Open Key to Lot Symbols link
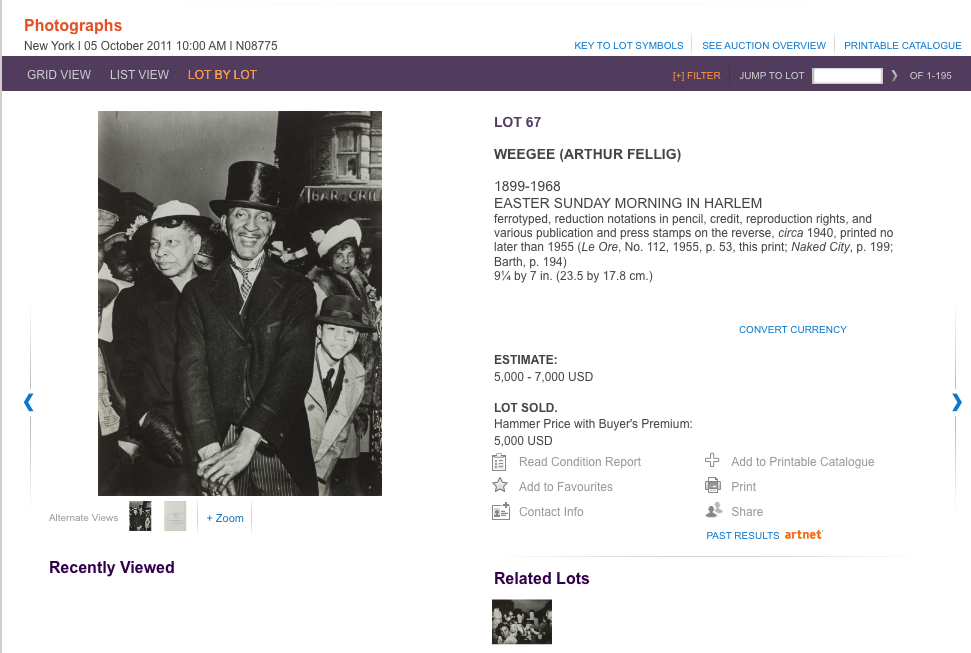Image resolution: width=971 pixels, height=653 pixels. point(628,45)
